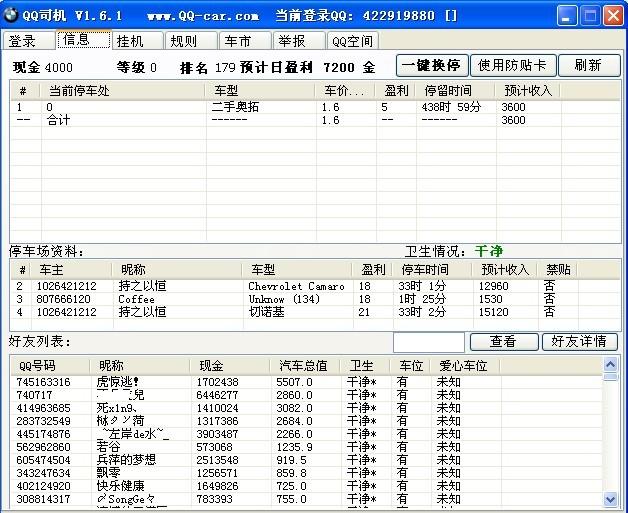Select friend 740717 row

click(x=306, y=395)
